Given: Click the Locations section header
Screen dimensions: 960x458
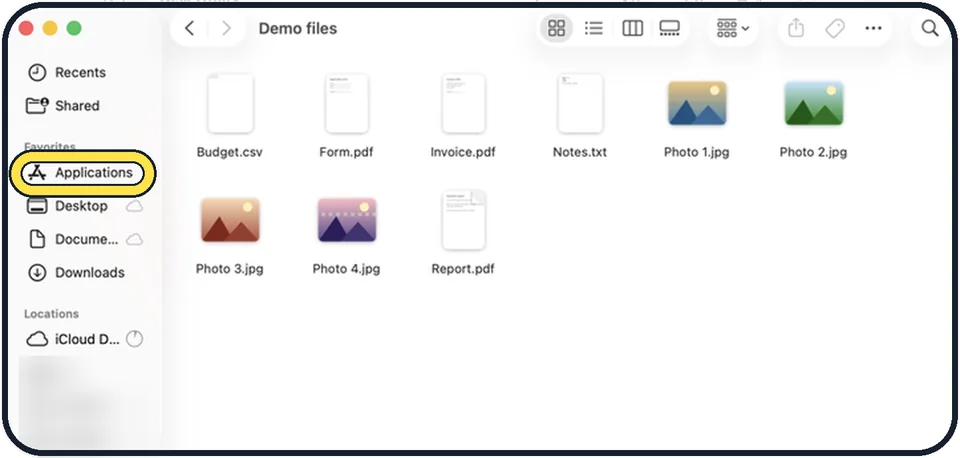Looking at the screenshot, I should tap(51, 313).
